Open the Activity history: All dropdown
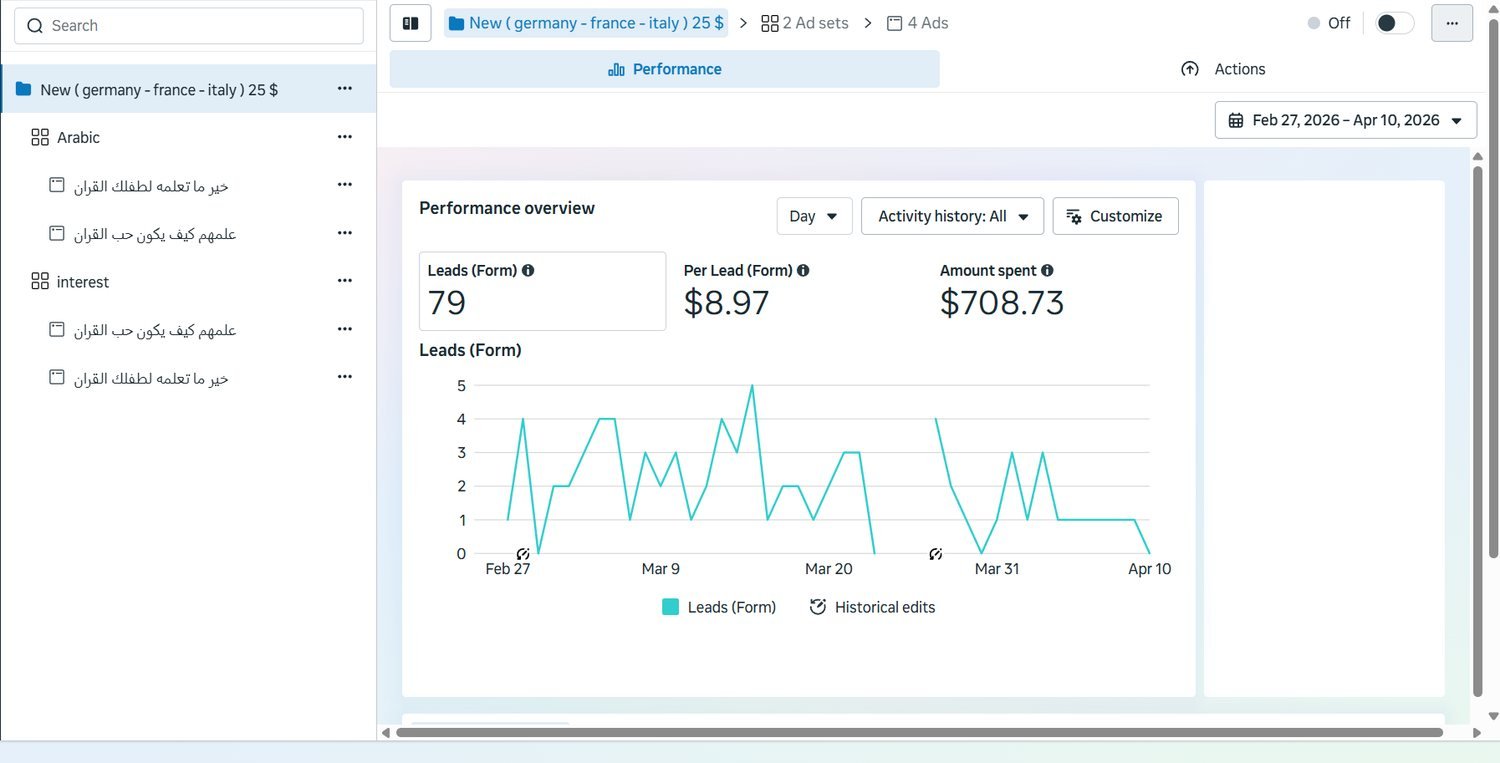Viewport: 1500px width, 763px height. (952, 216)
